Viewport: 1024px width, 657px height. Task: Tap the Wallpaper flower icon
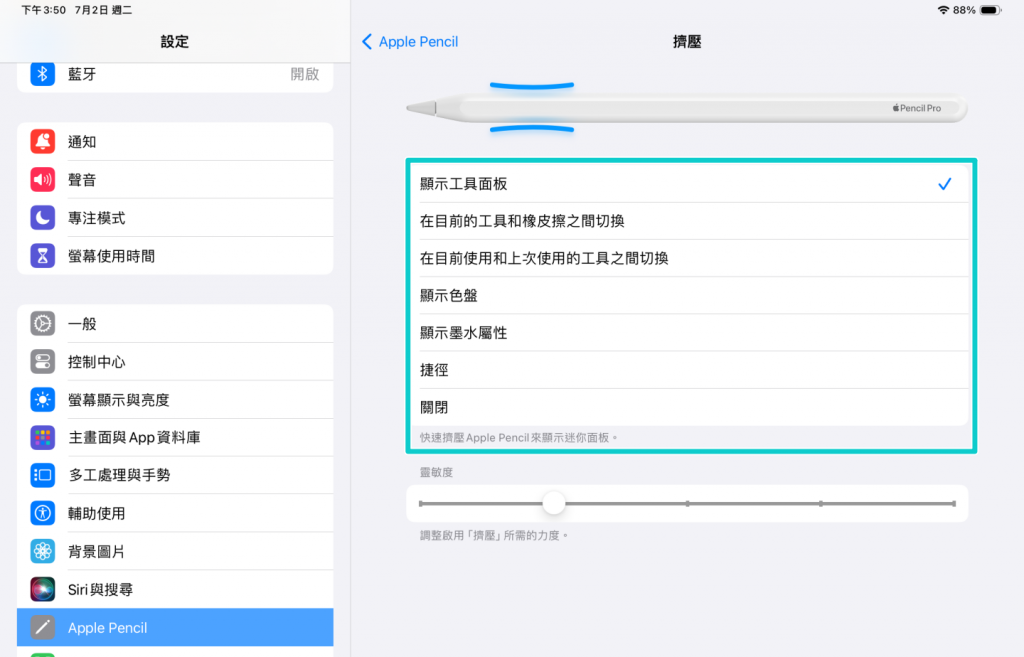[x=42, y=551]
